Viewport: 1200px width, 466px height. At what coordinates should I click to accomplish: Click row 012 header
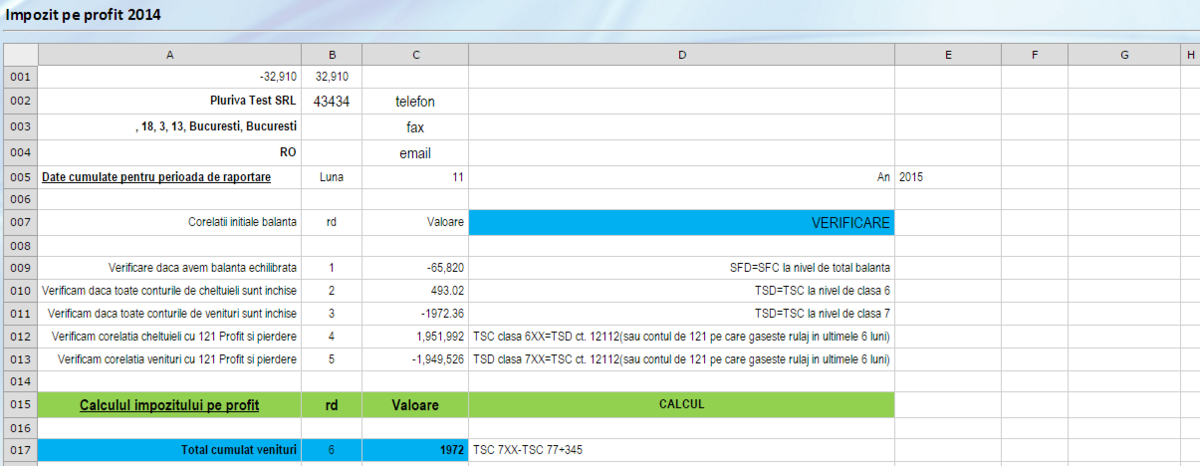coord(20,335)
